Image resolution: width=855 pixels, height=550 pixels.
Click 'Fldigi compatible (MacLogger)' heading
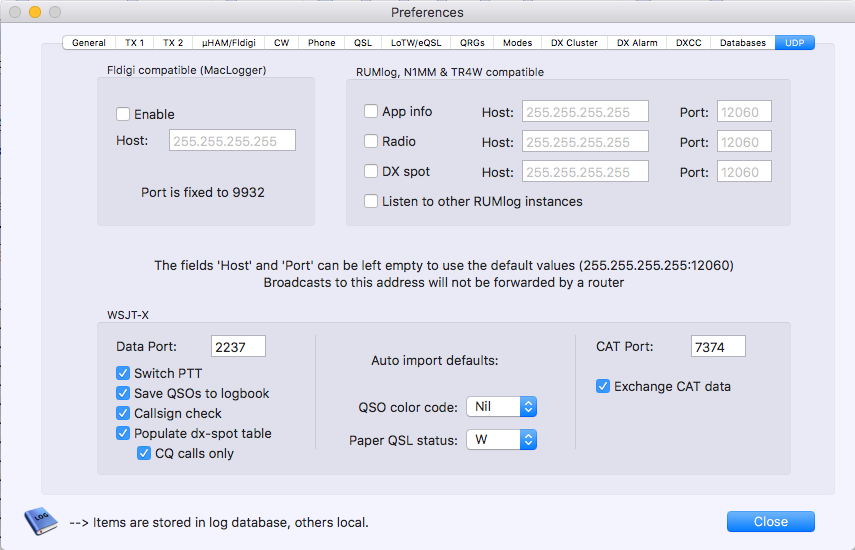[x=186, y=70]
